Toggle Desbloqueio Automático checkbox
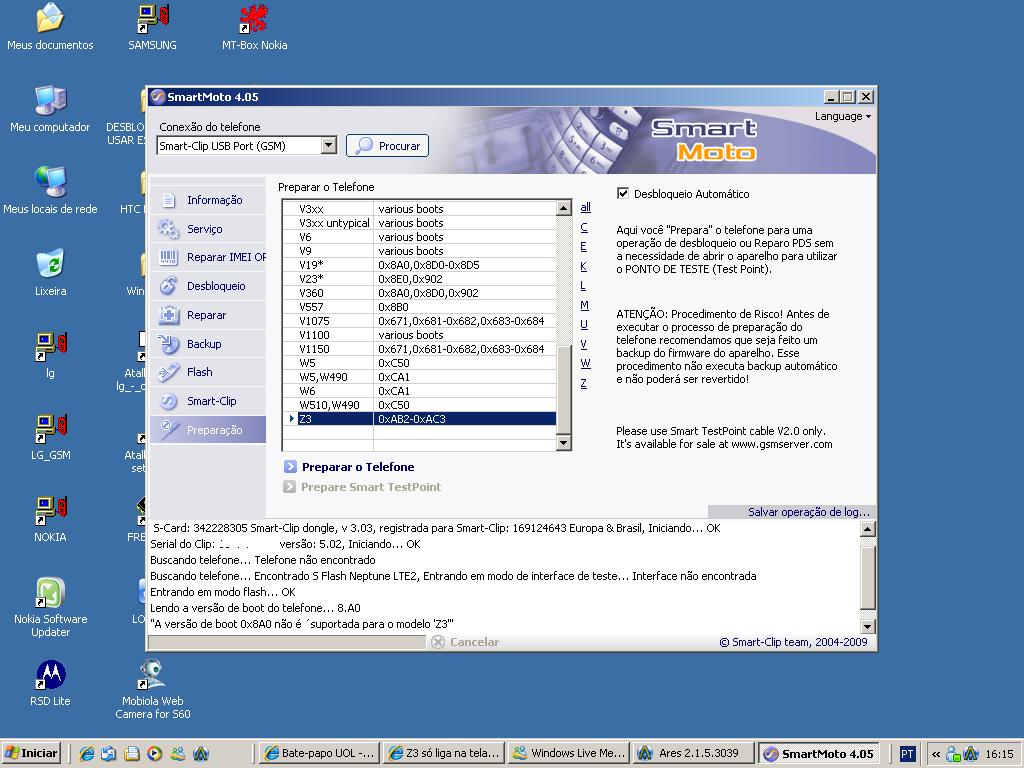 623,193
